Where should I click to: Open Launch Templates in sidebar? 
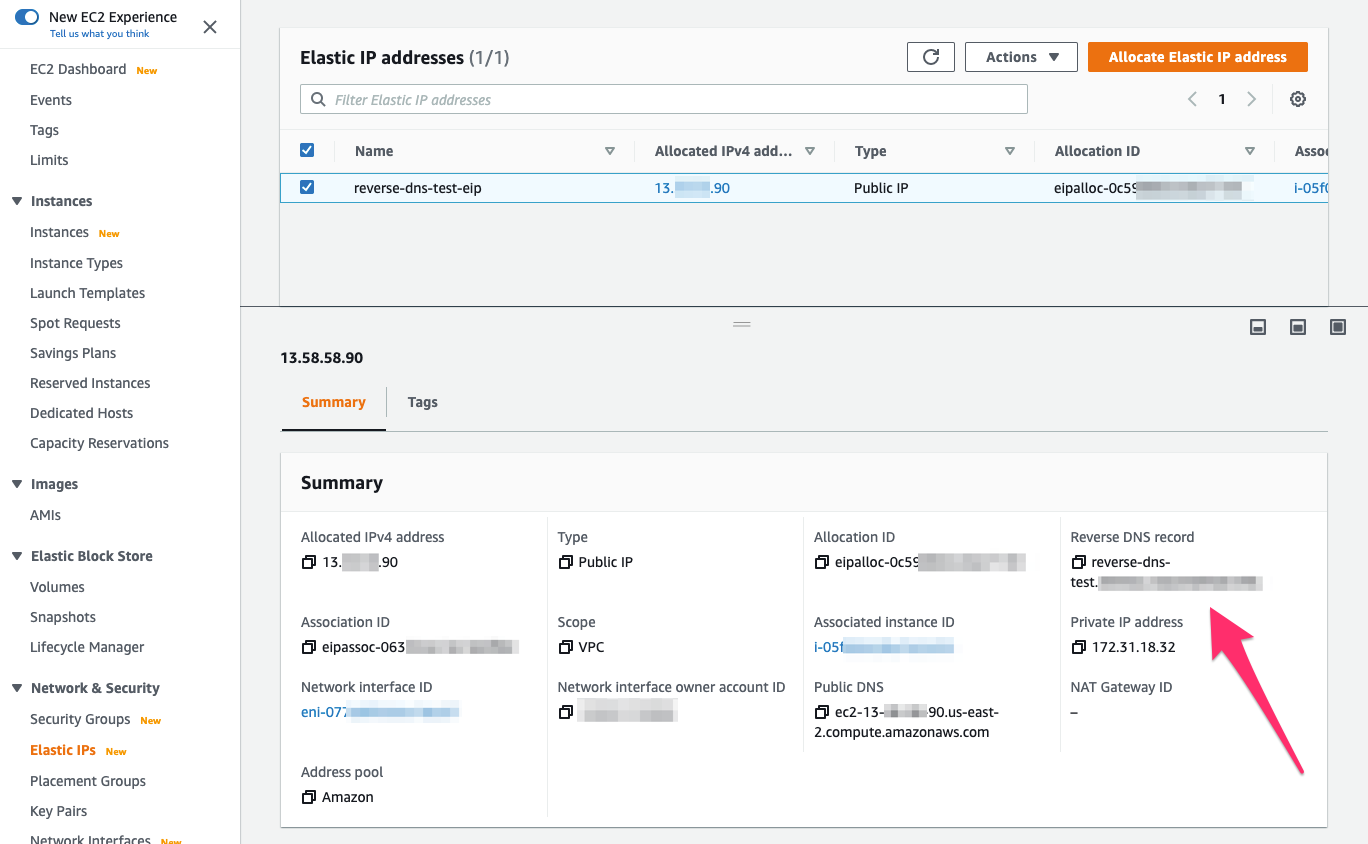tap(87, 293)
